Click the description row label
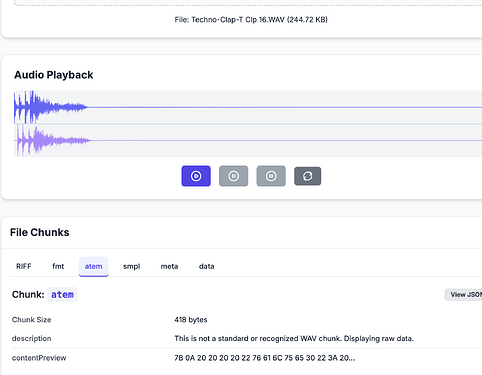 coord(32,339)
